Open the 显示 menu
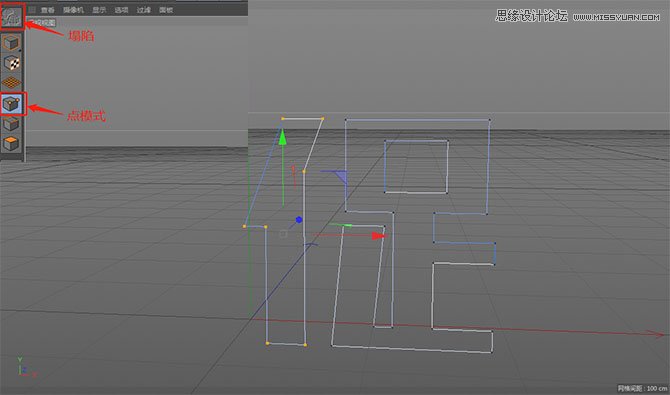Image resolution: width=670 pixels, height=395 pixels. [99, 10]
